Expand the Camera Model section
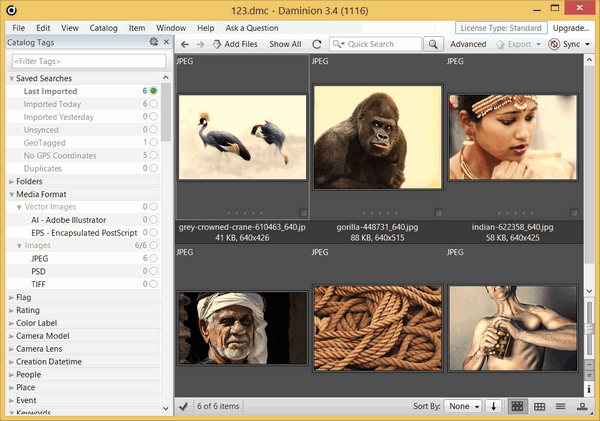 click(11, 336)
